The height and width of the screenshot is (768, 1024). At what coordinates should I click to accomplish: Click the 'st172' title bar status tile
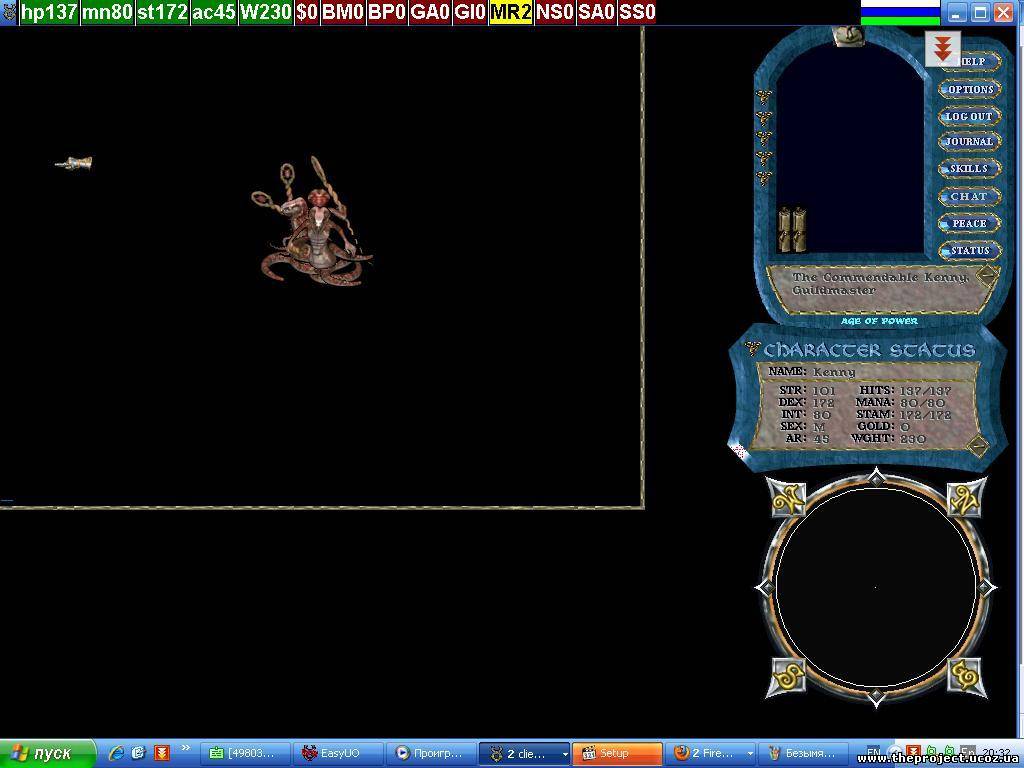click(163, 12)
